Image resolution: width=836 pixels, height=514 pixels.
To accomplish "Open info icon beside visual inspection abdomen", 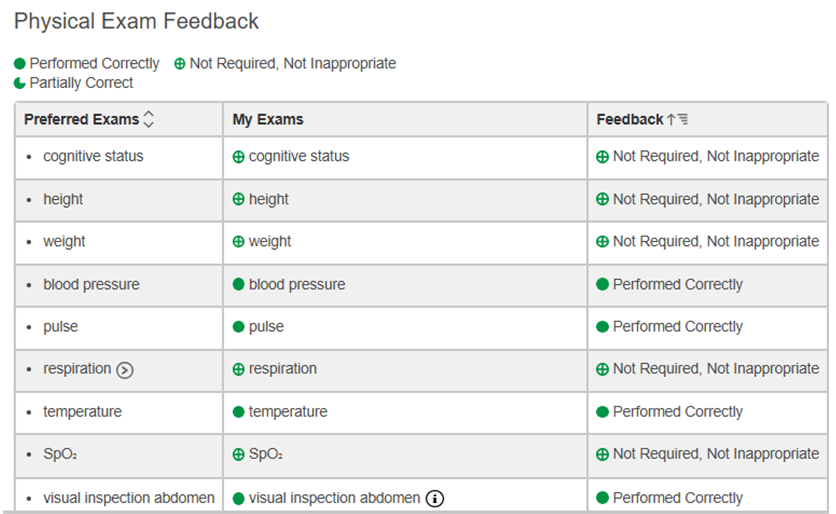I will (x=435, y=499).
